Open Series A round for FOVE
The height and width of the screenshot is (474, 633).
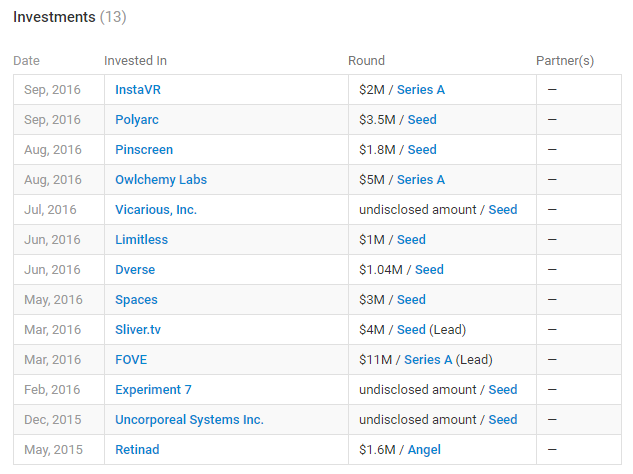click(x=428, y=360)
